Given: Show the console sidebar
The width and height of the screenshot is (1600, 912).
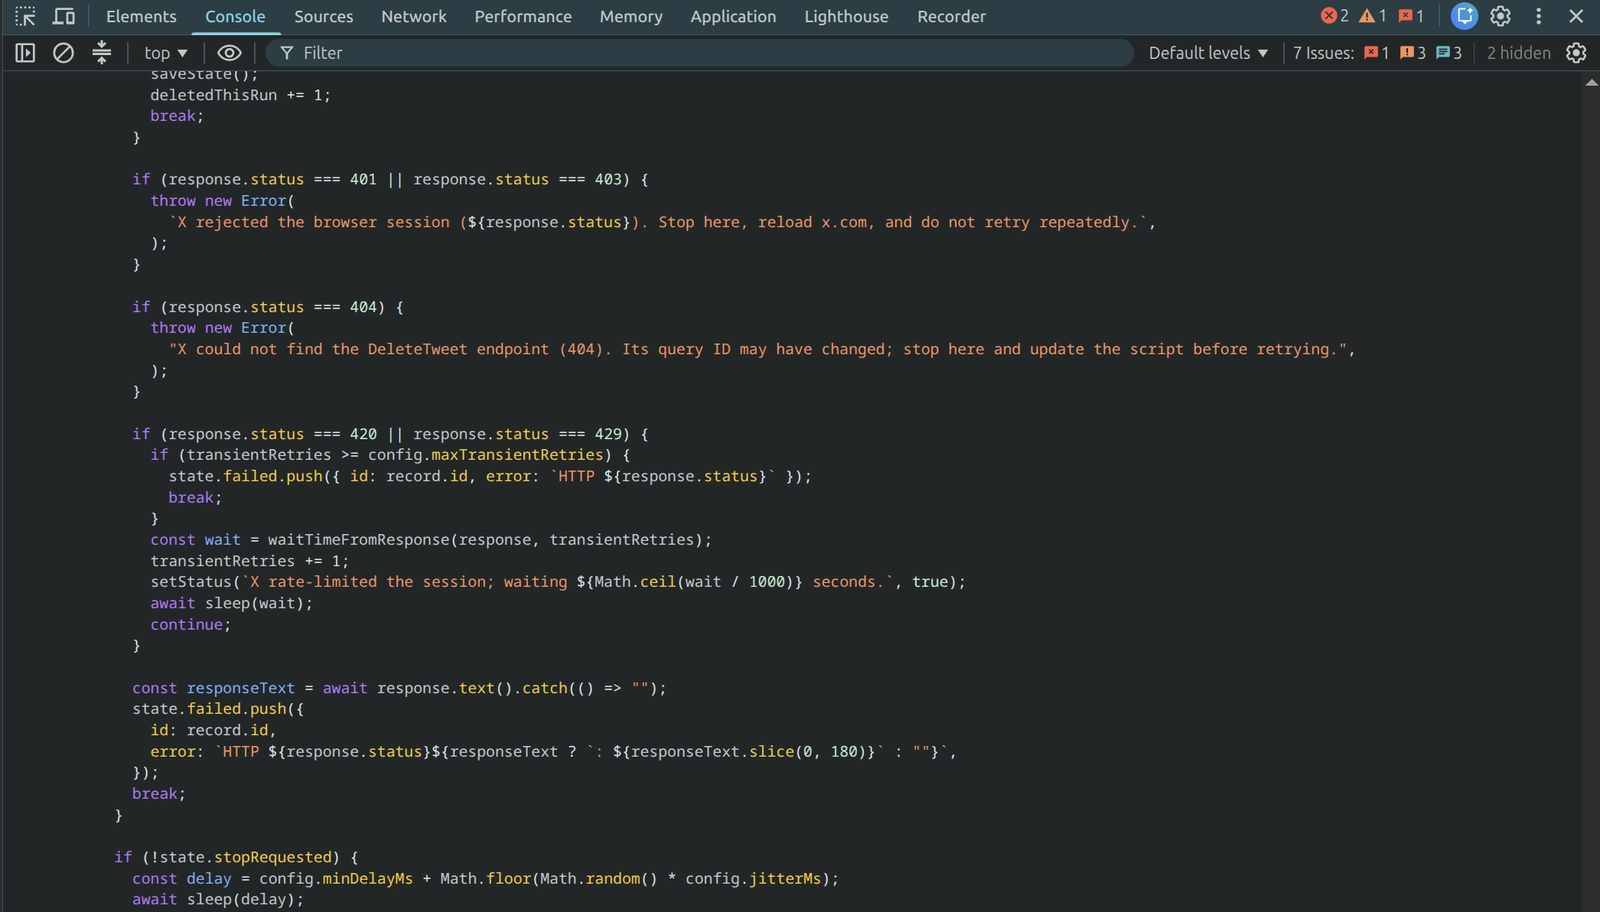Looking at the screenshot, I should [25, 53].
